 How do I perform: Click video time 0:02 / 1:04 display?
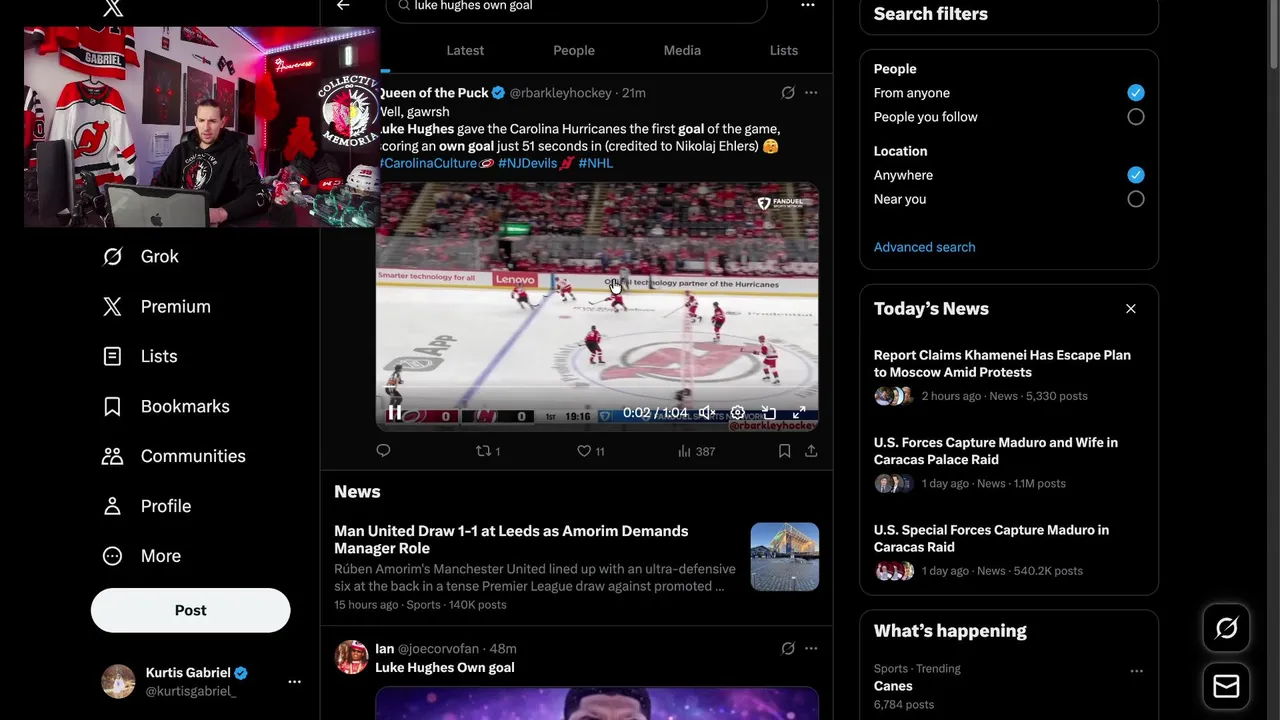point(655,413)
